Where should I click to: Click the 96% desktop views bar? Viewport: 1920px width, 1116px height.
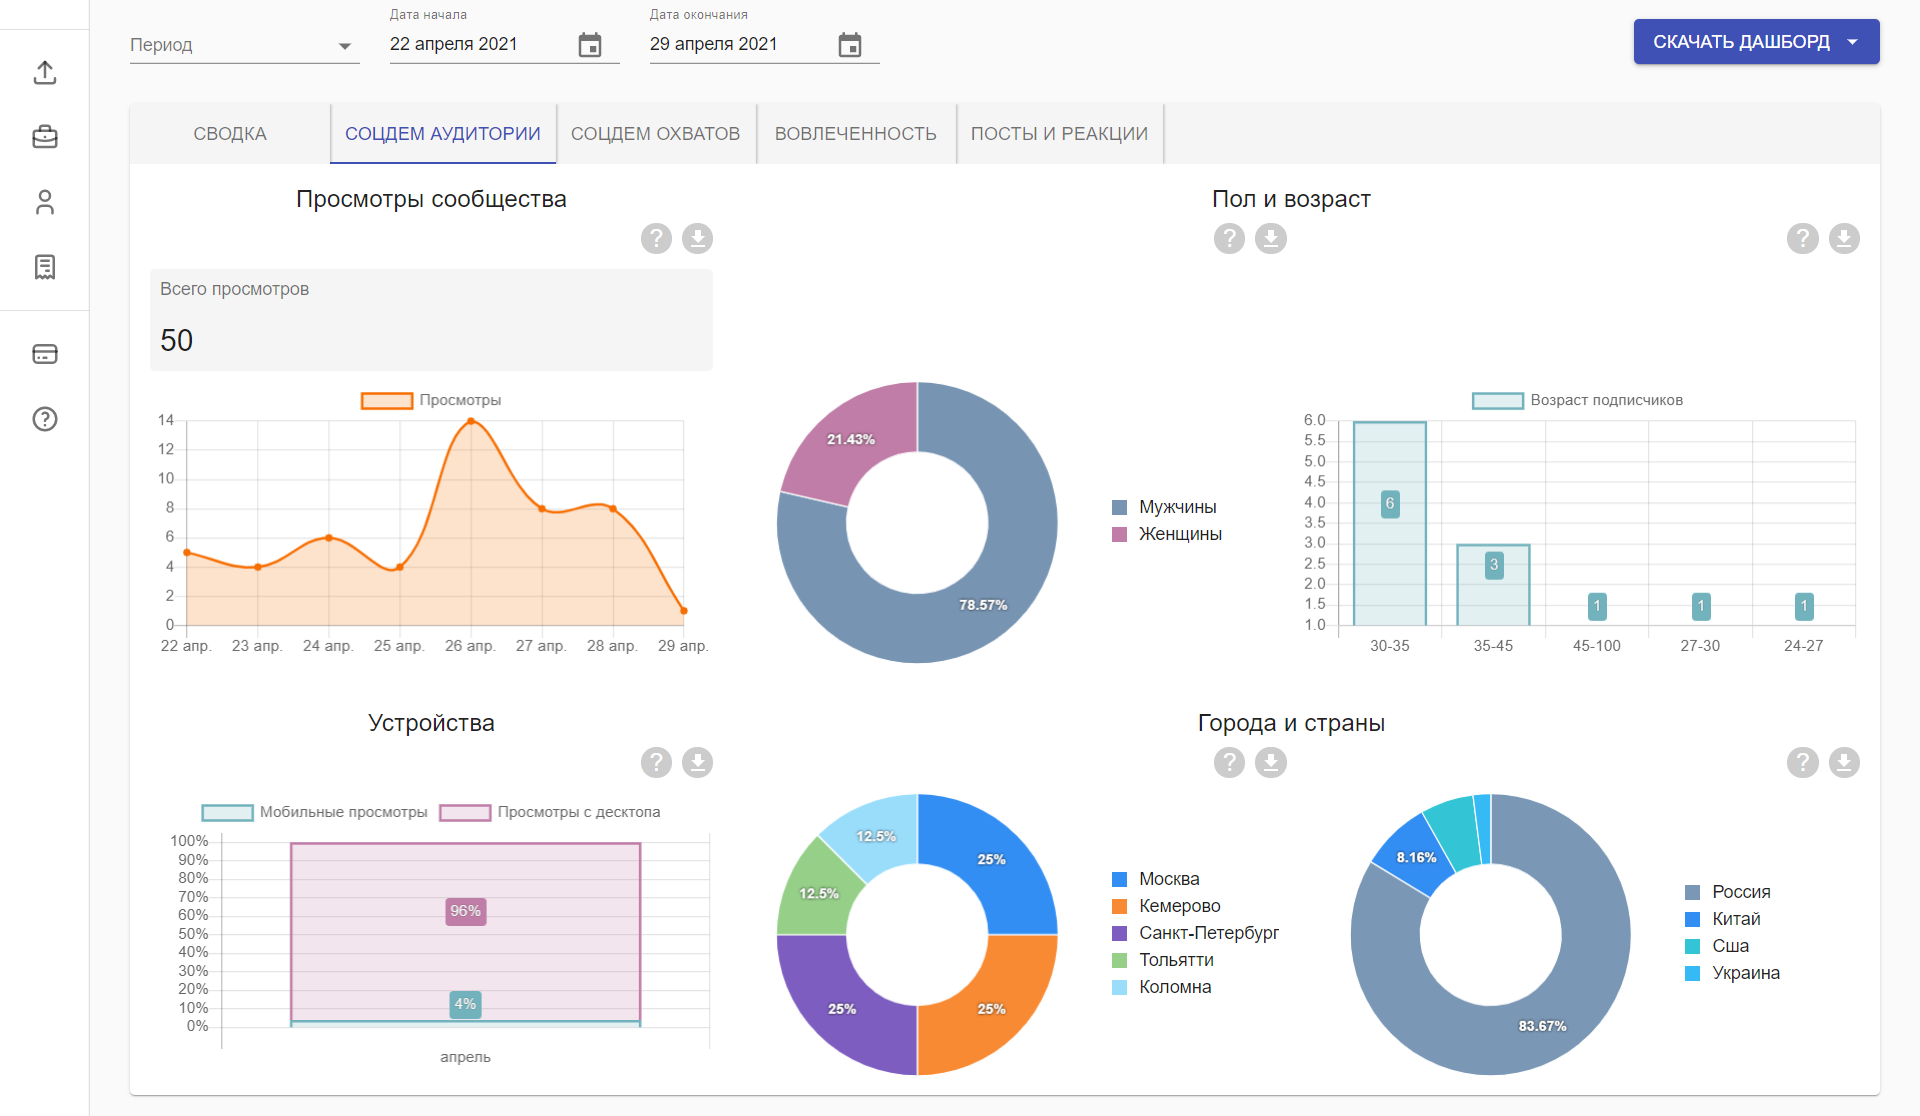pyautogui.click(x=466, y=932)
